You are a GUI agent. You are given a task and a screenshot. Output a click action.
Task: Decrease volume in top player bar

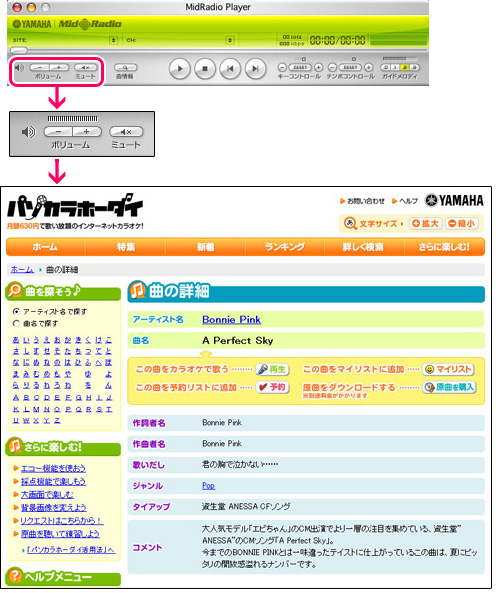39,68
